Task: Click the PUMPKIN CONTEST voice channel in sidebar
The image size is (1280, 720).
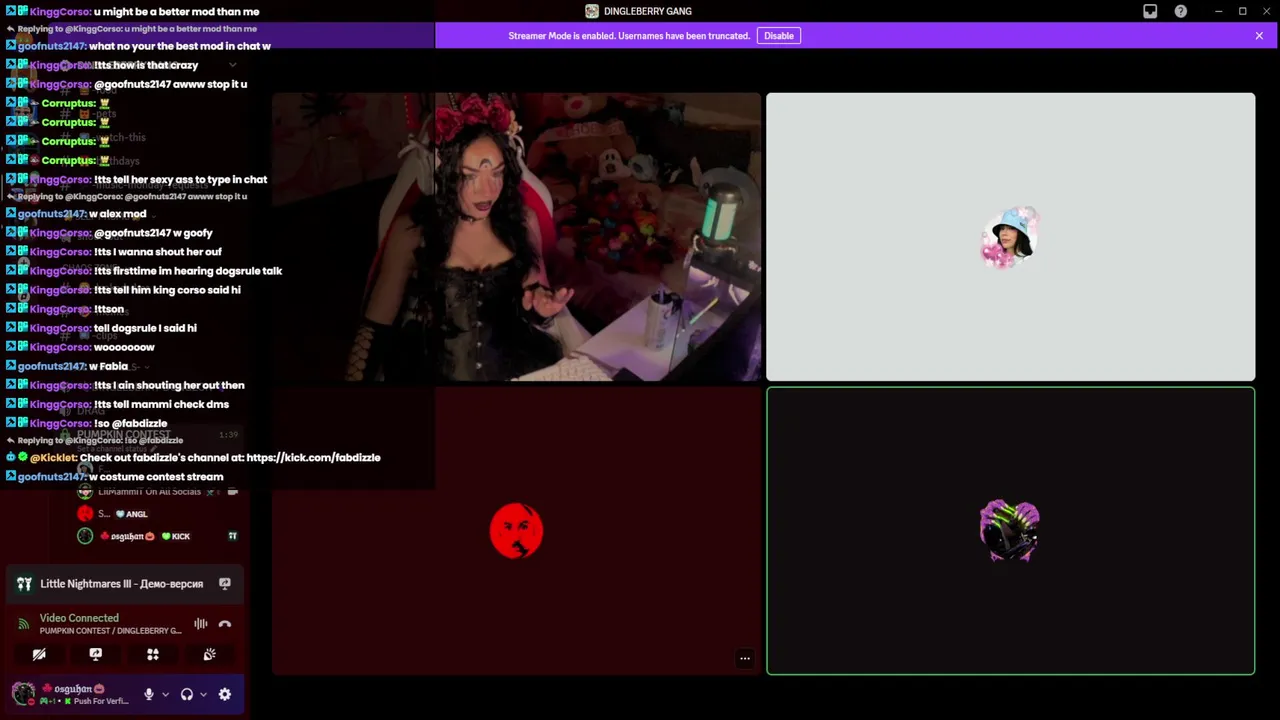Action: 124,435
